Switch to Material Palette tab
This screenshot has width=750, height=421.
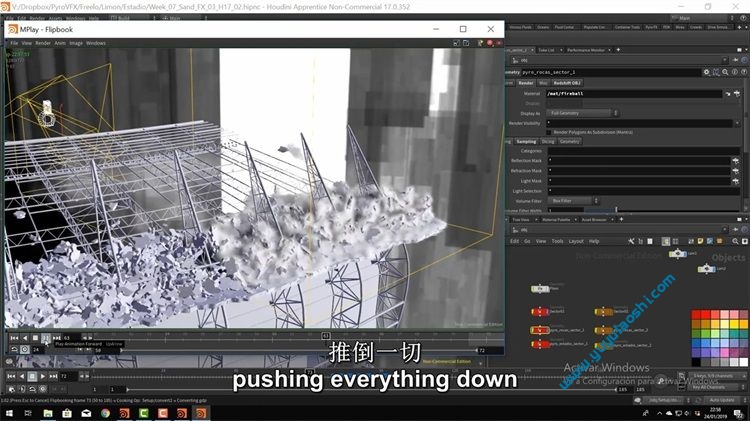point(556,220)
